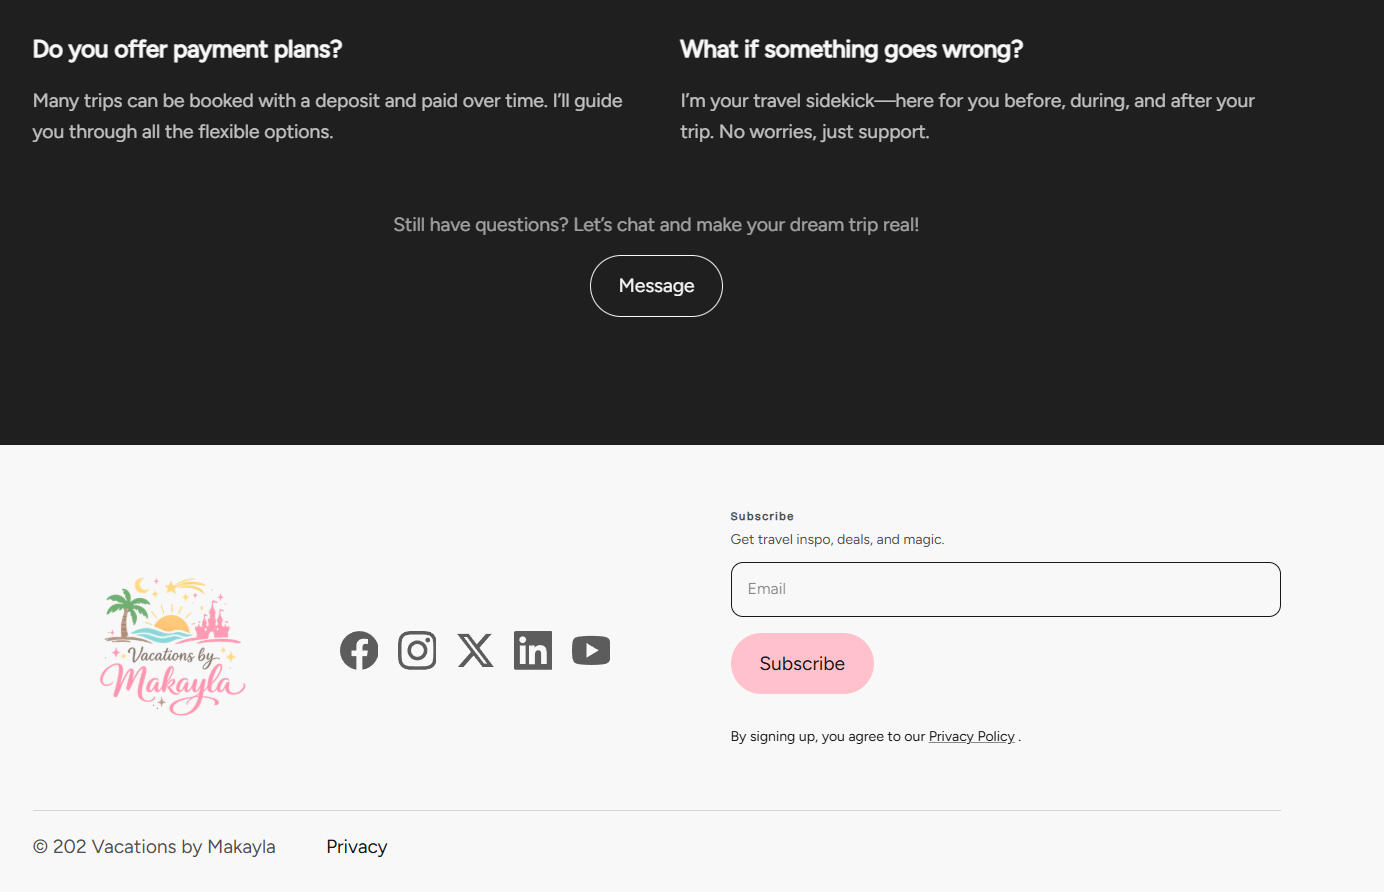
Task: Open the Facebook social icon
Action: pos(359,651)
